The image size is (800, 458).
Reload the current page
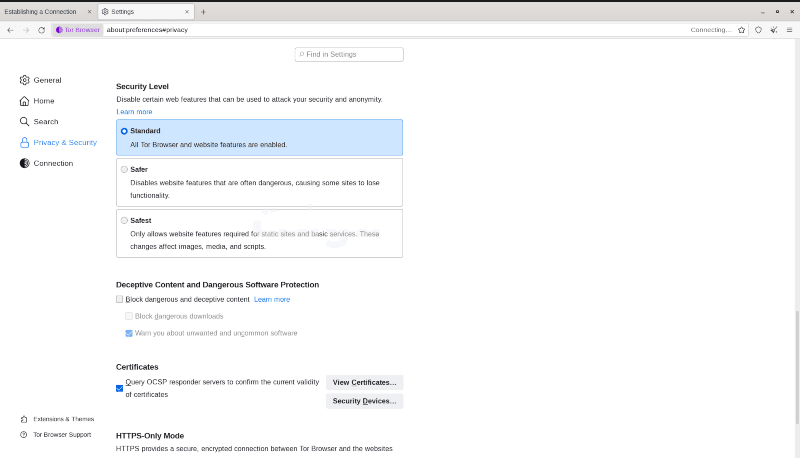click(x=41, y=30)
